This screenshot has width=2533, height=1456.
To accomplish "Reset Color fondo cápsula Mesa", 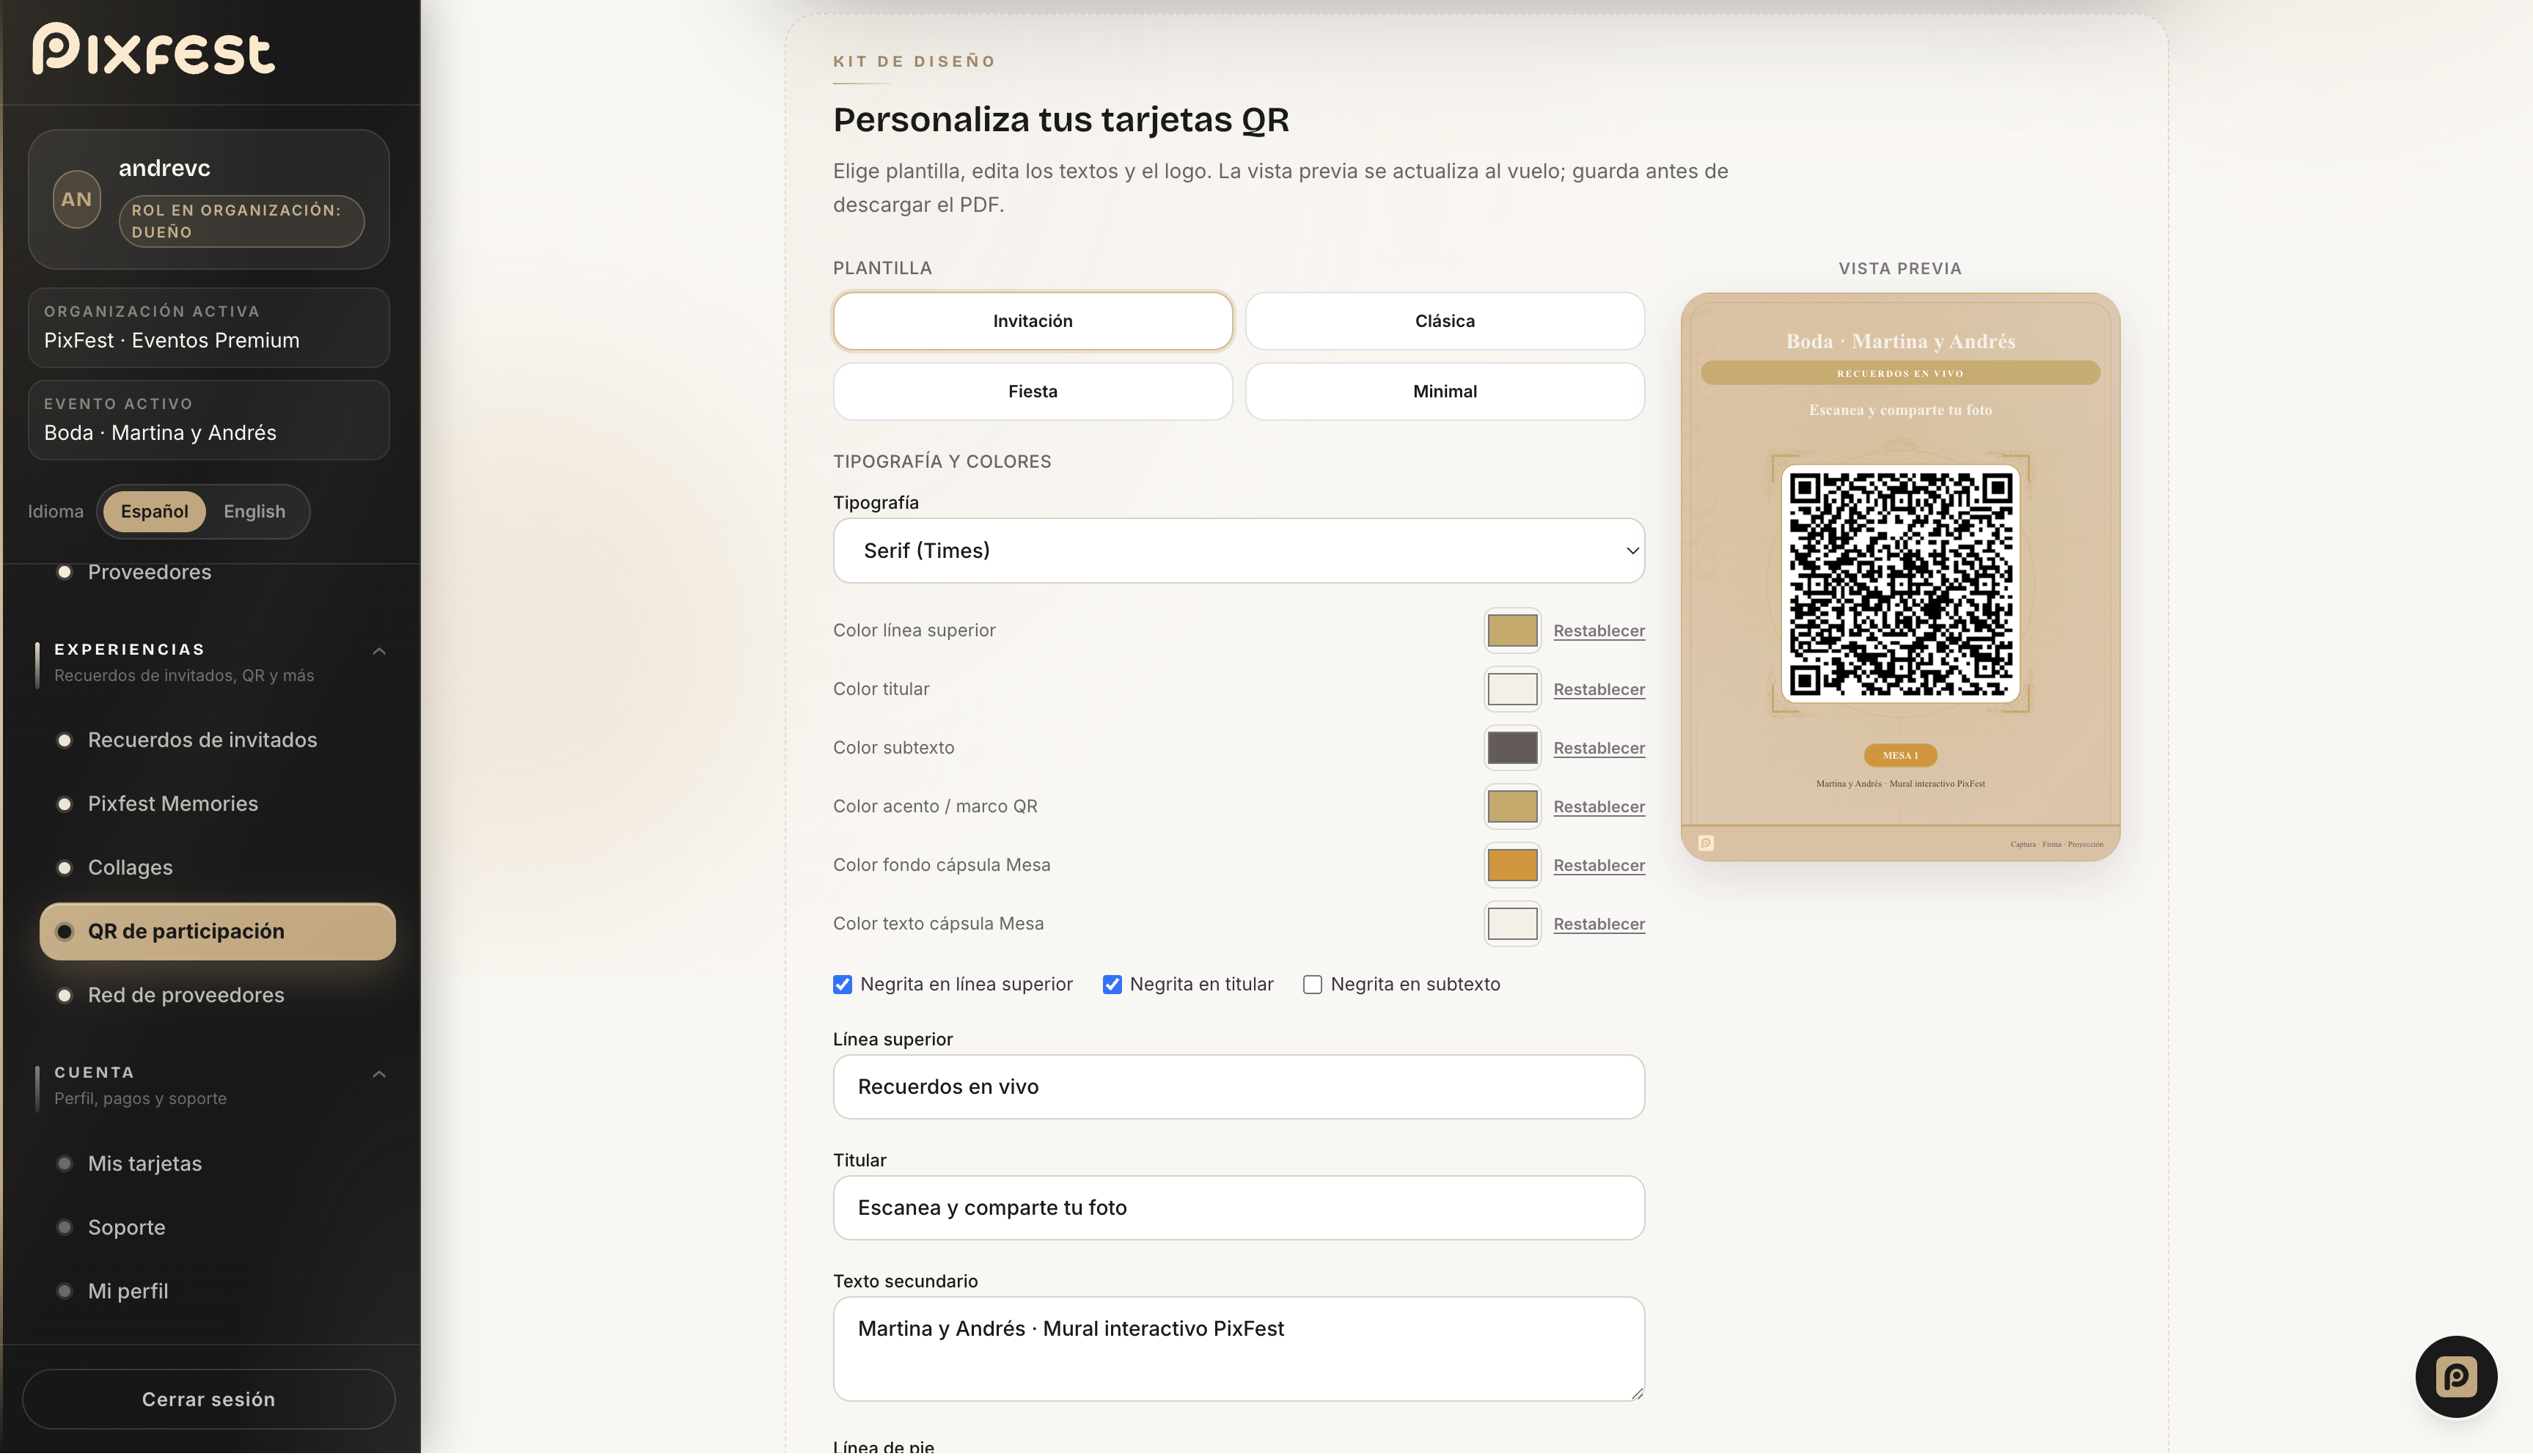I will (x=1599, y=866).
